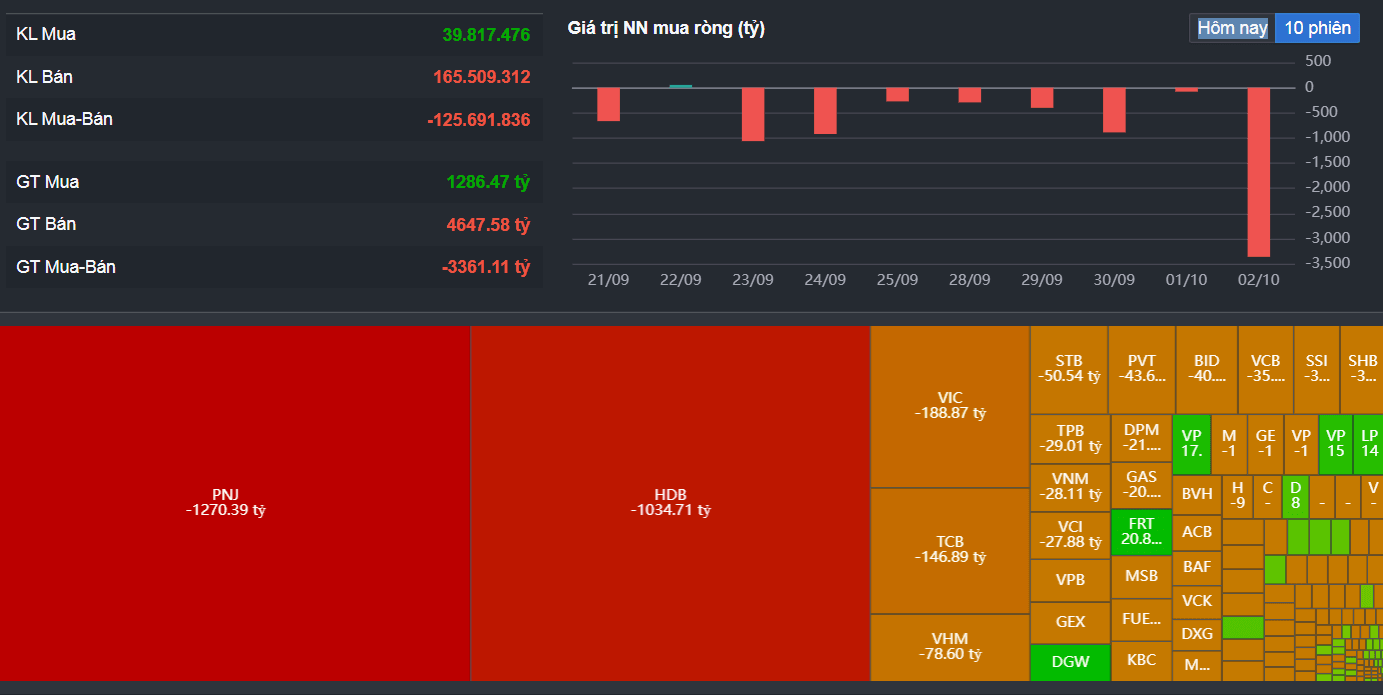Click the SHB treemap tile

click(1362, 369)
